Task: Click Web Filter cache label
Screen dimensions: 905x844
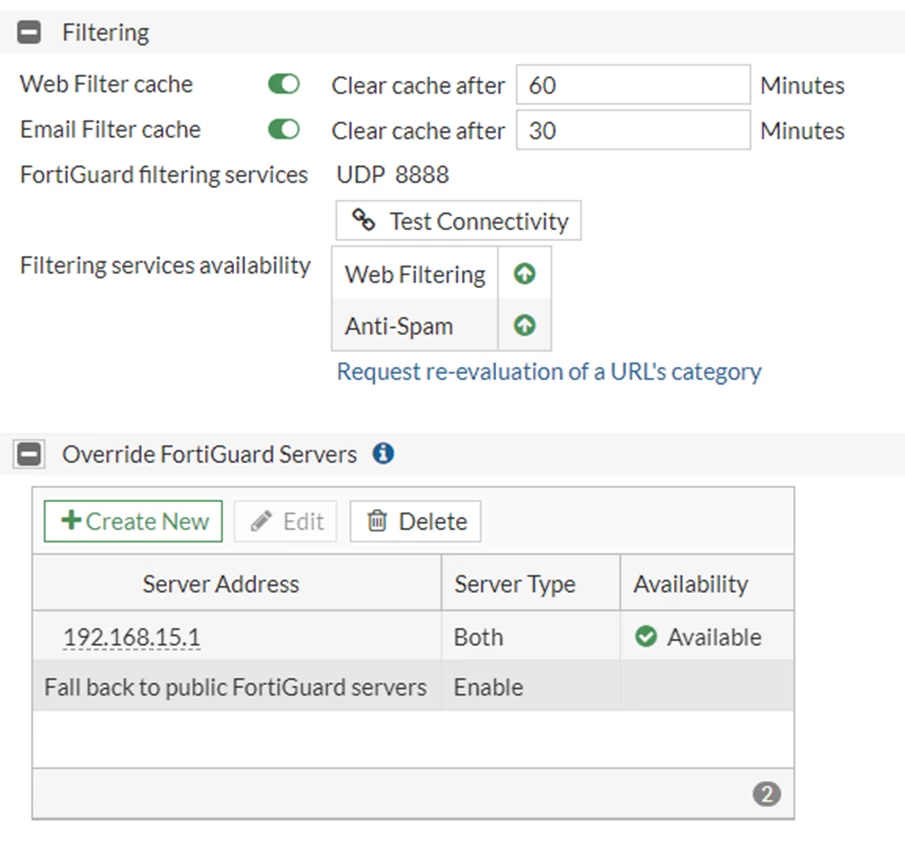Action: (x=106, y=84)
